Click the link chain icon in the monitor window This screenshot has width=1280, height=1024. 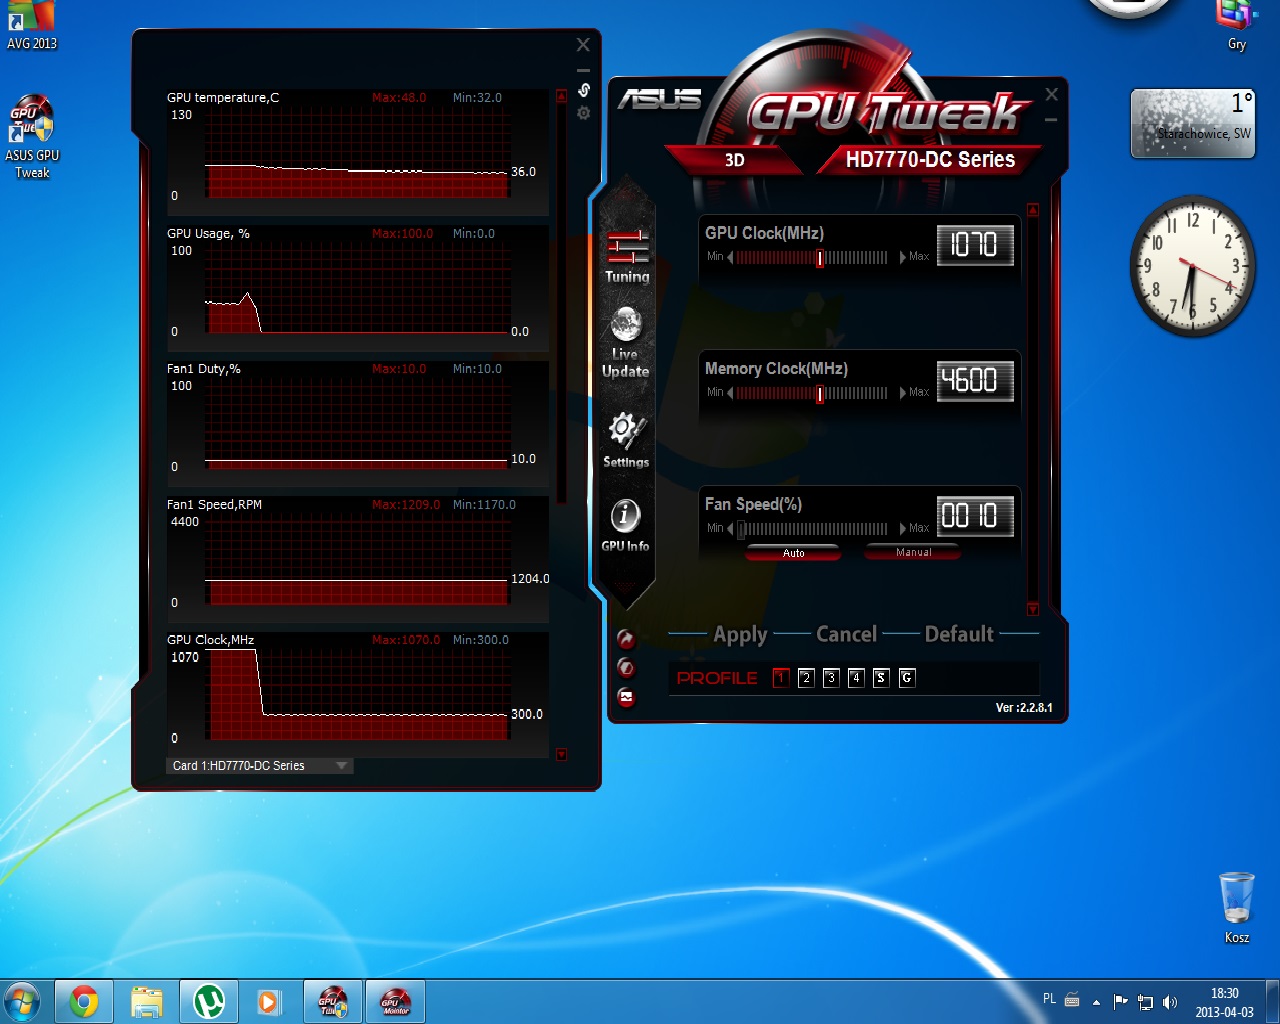584,90
